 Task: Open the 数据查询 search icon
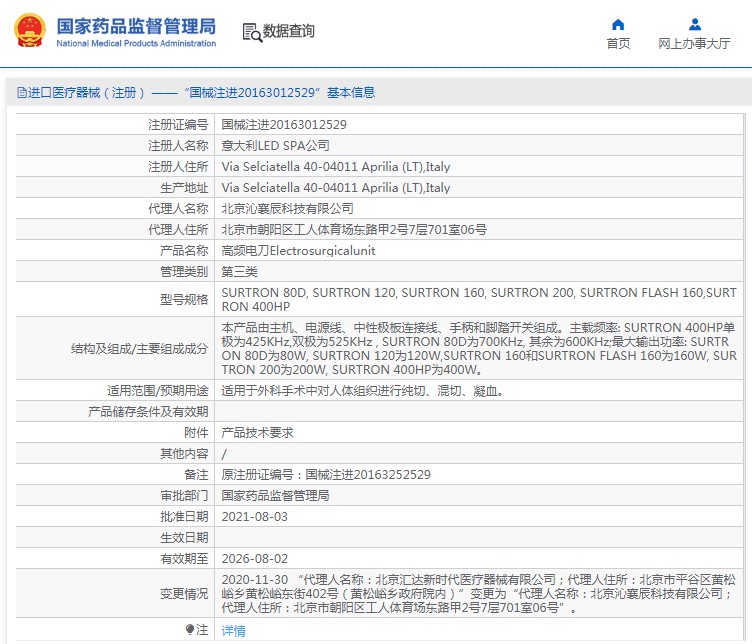[x=252, y=32]
